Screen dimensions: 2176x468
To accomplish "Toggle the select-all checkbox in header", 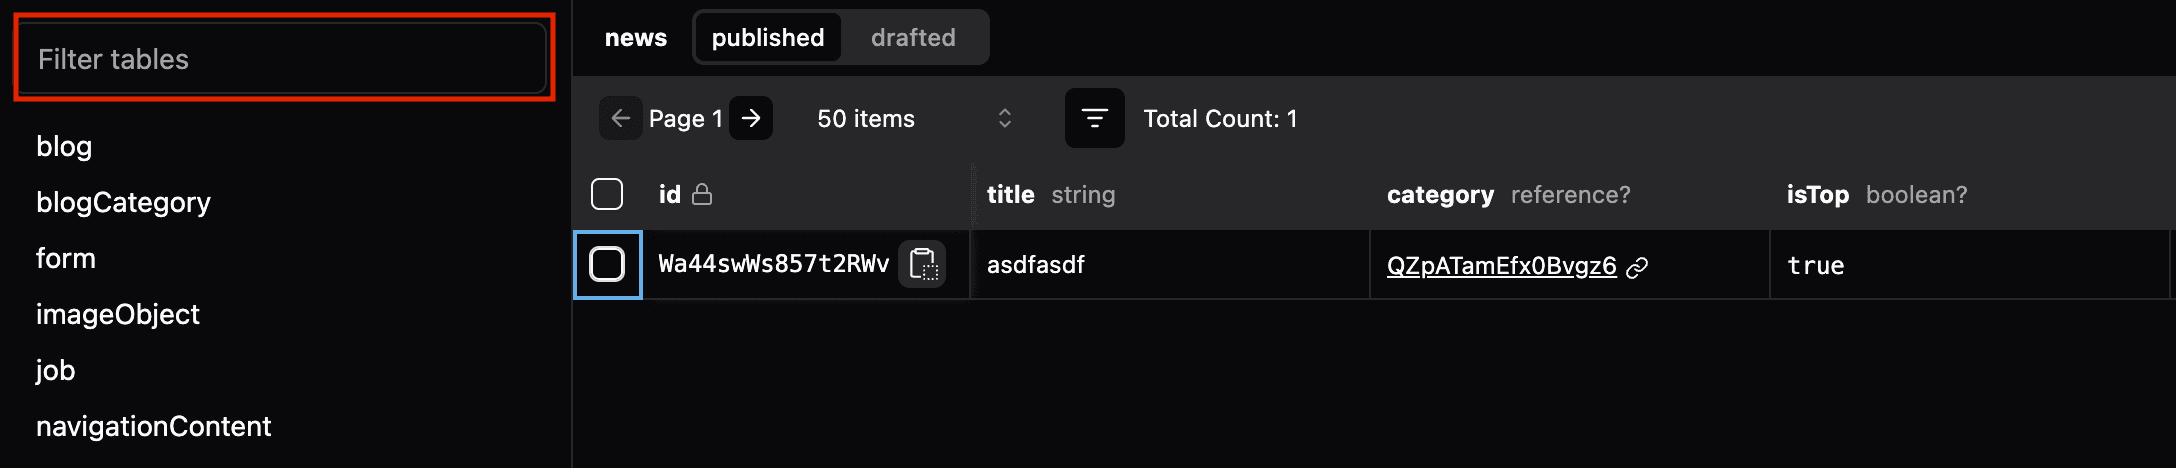I will (x=607, y=194).
